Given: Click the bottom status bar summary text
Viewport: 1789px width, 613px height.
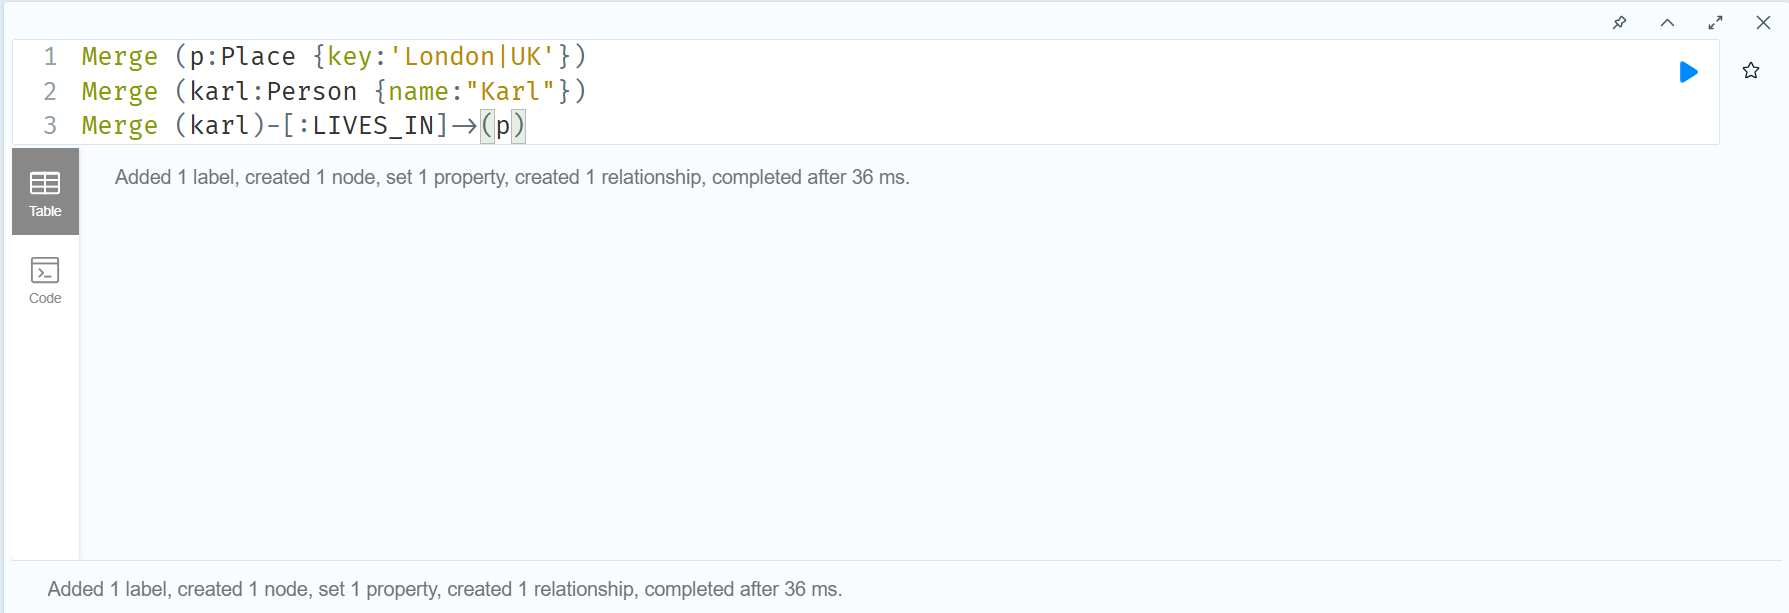Looking at the screenshot, I should point(445,589).
